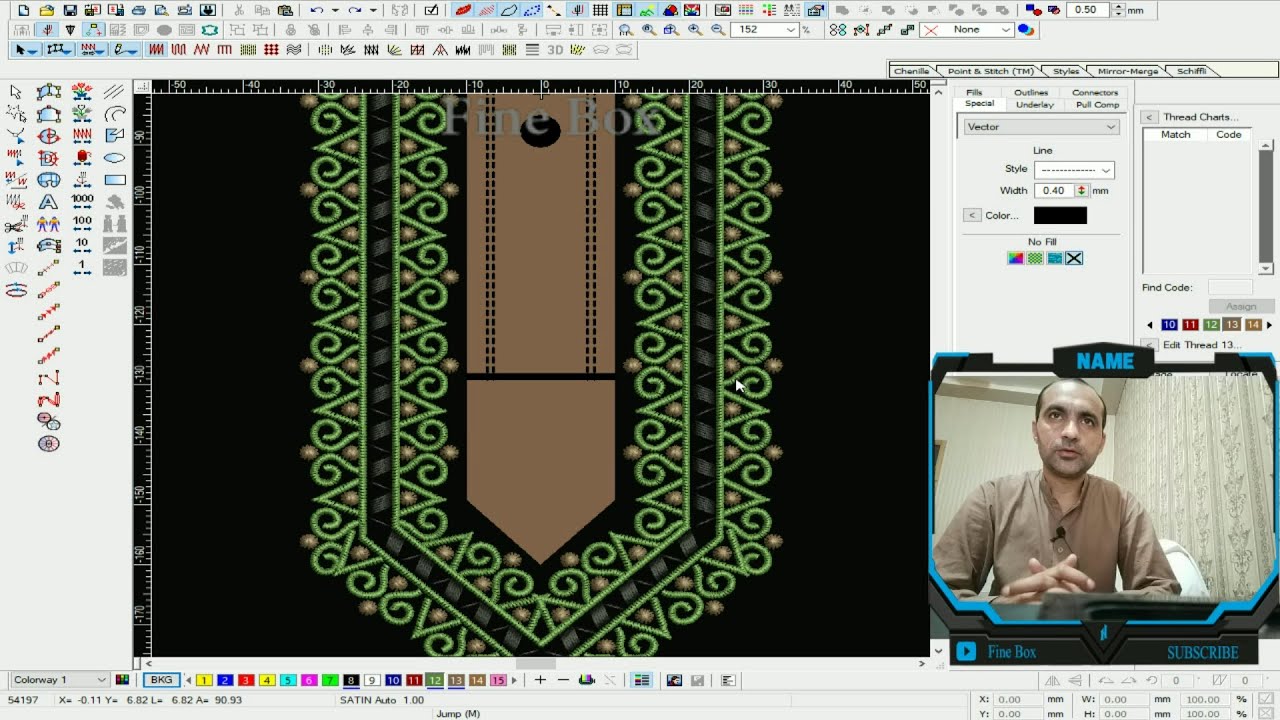This screenshot has width=1280, height=720.
Task: Toggle the checkbox icon in top toolbar
Action: click(x=431, y=10)
